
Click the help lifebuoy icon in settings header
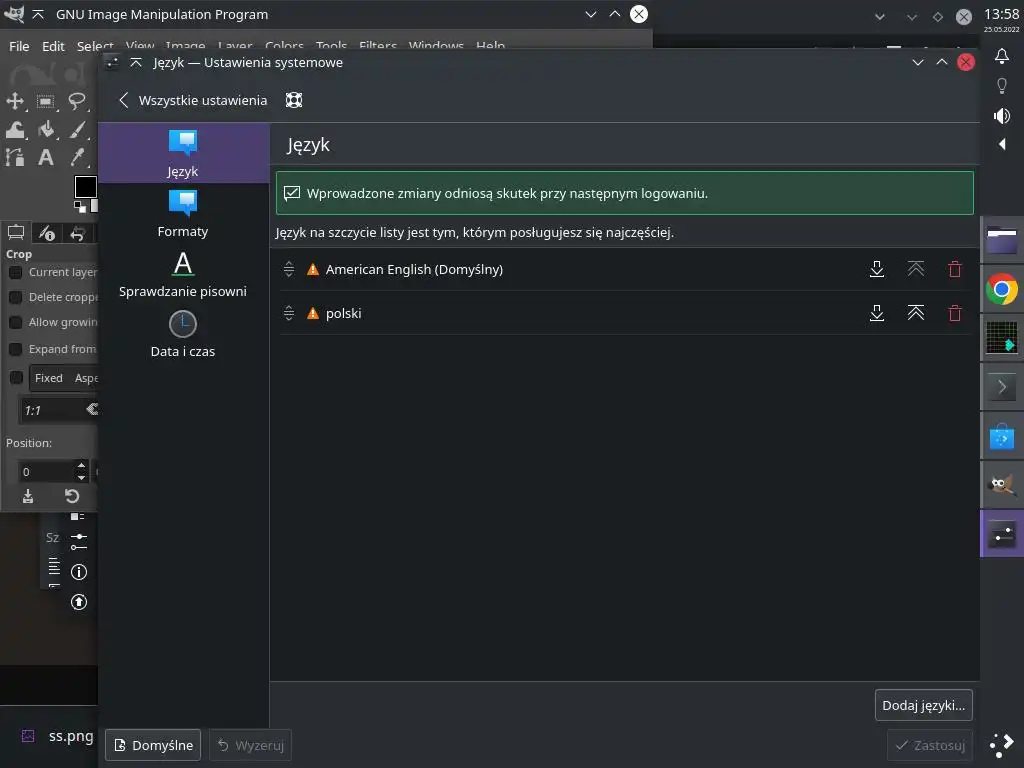[x=294, y=100]
